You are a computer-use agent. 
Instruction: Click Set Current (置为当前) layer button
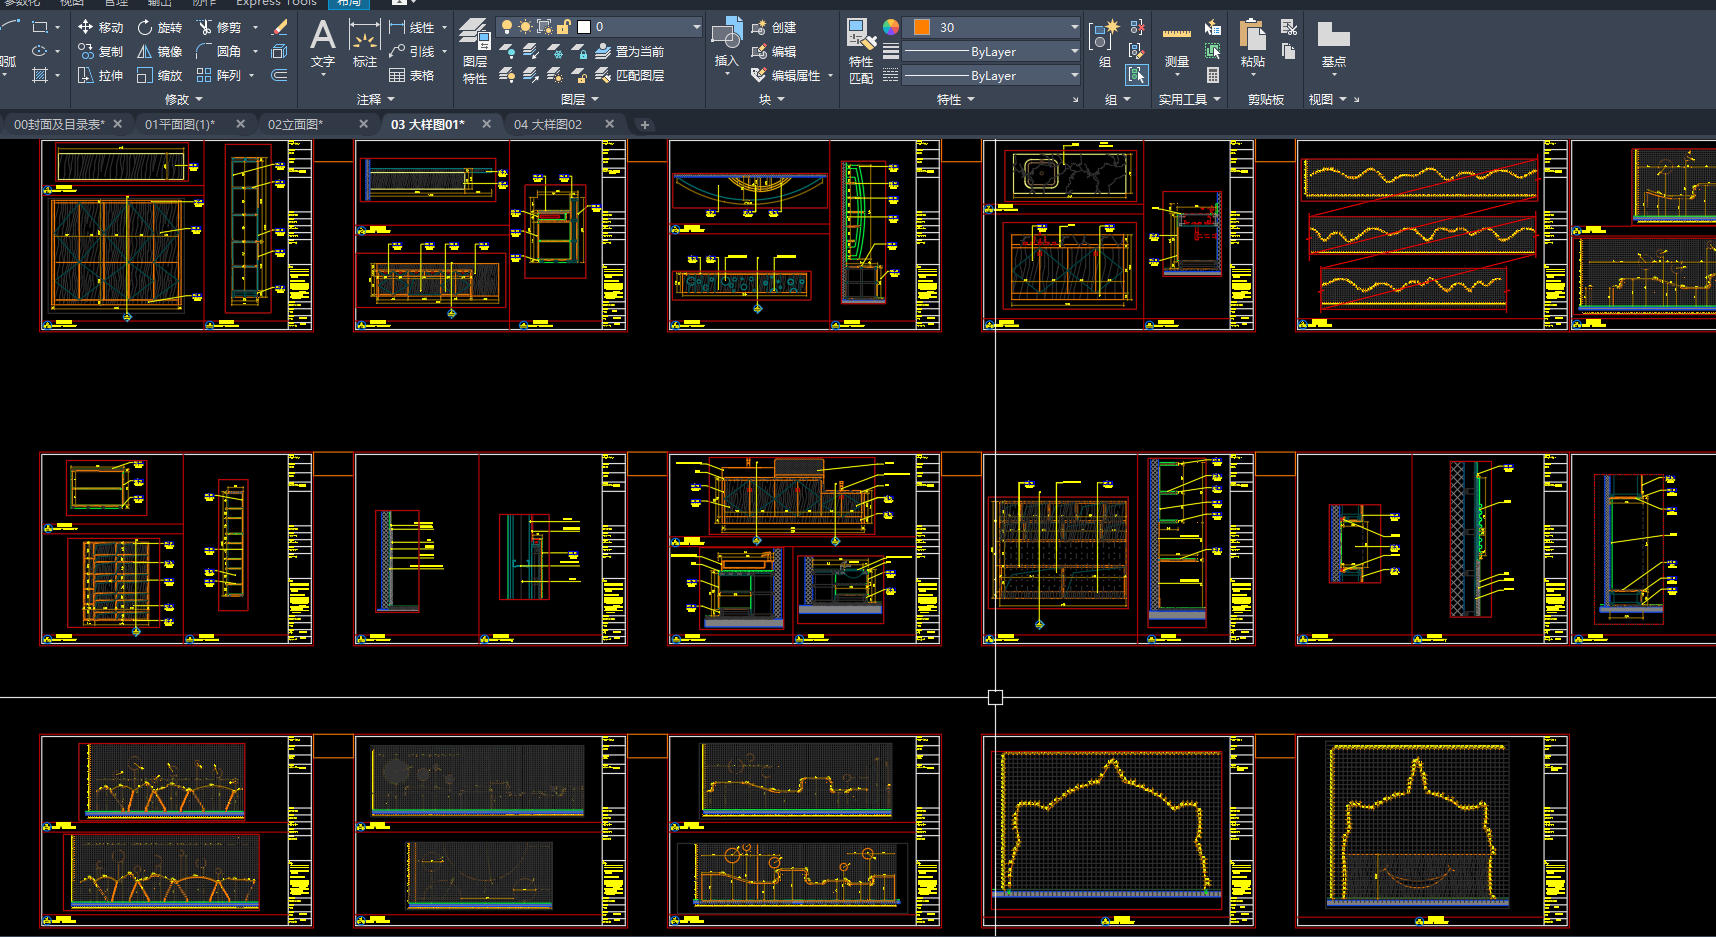click(629, 51)
